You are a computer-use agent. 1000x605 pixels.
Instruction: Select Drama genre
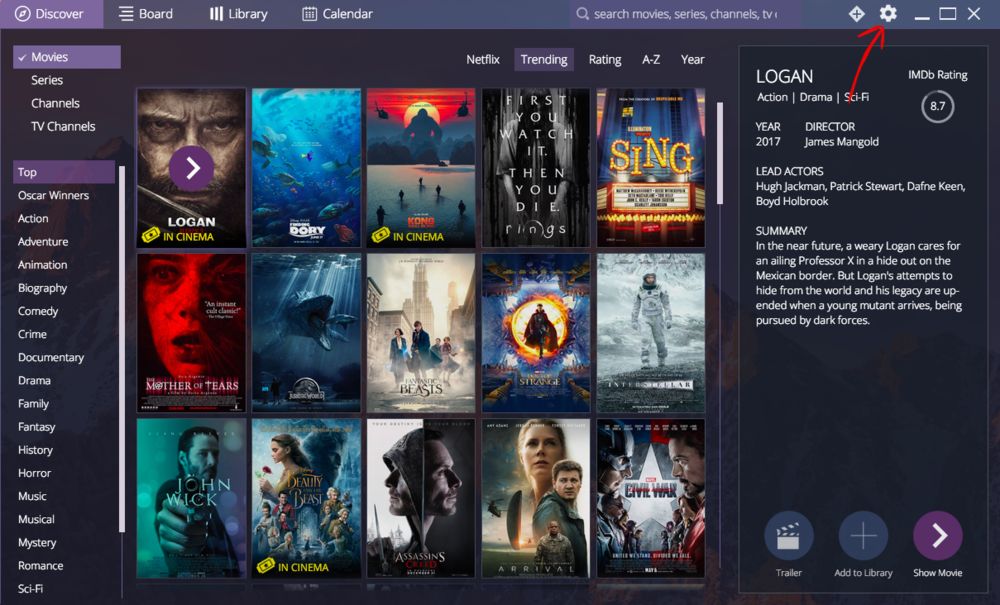pos(34,381)
